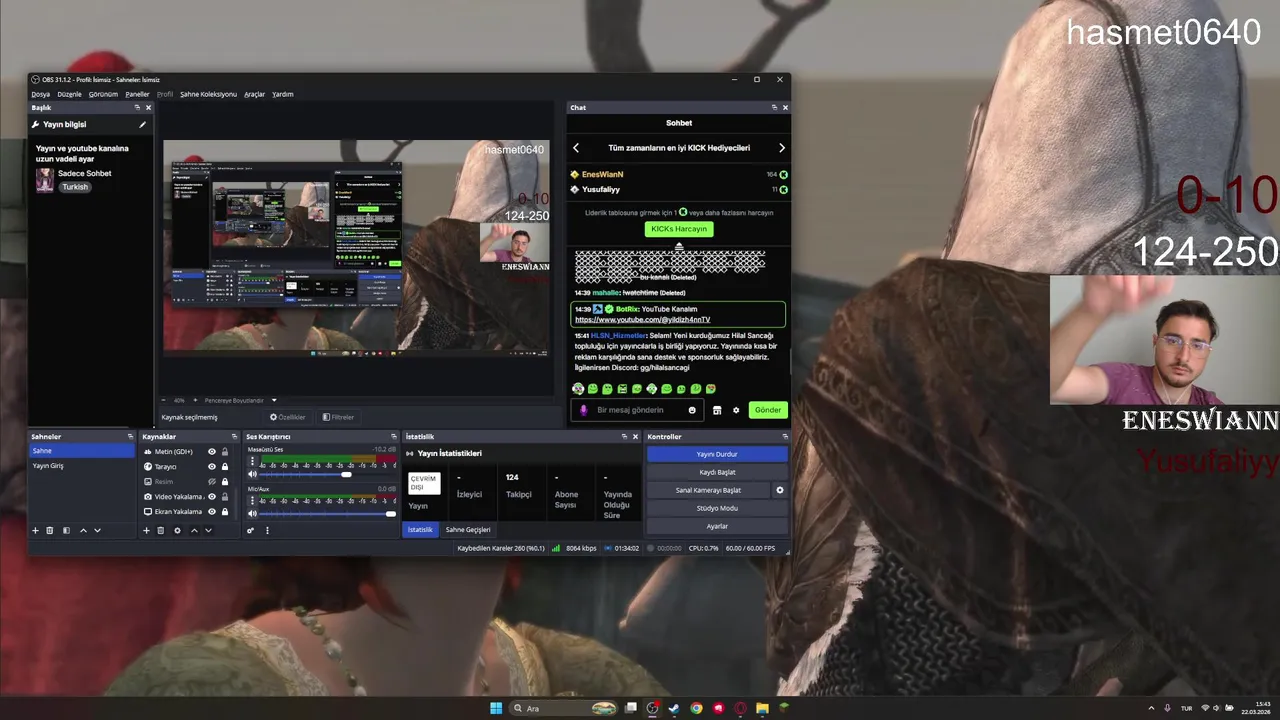The width and height of the screenshot is (1280, 720).
Task: Pop out the Sahneler dock panel
Action: point(130,437)
